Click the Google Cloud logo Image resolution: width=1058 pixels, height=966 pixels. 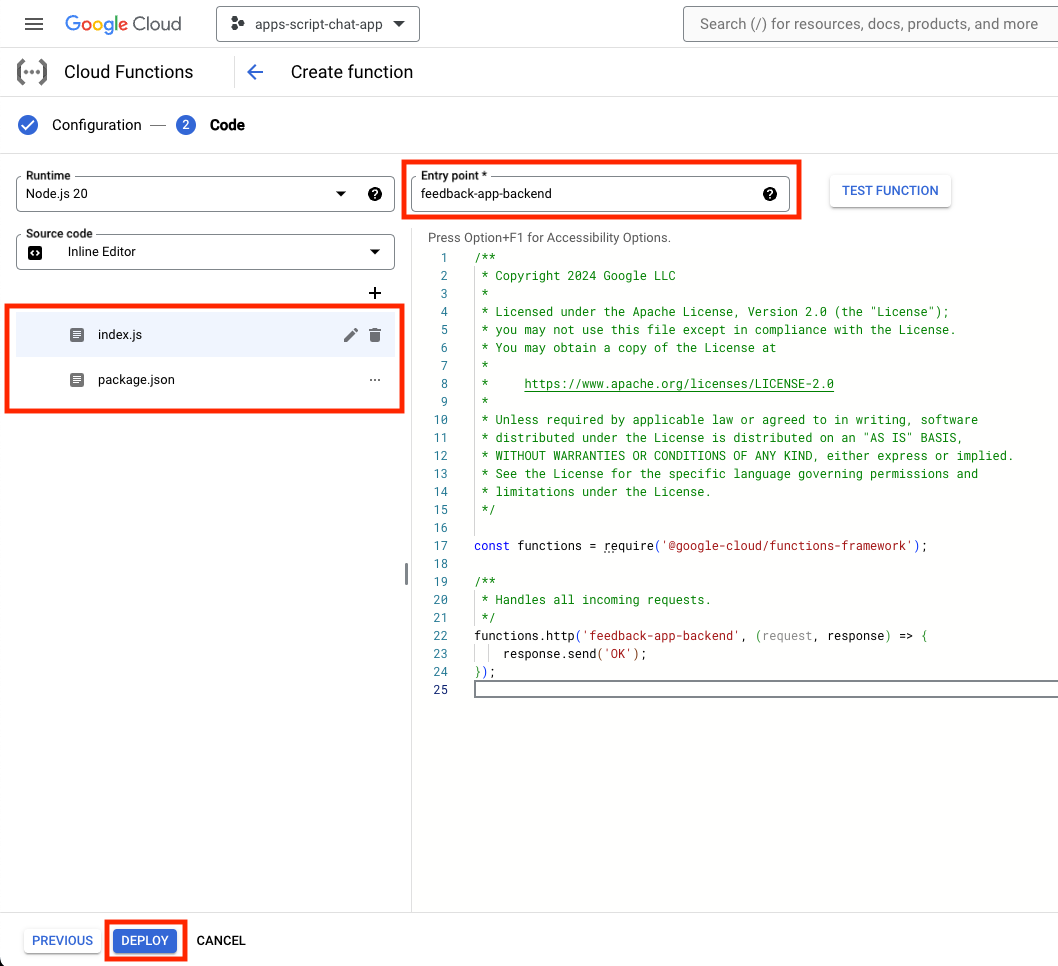point(123,24)
